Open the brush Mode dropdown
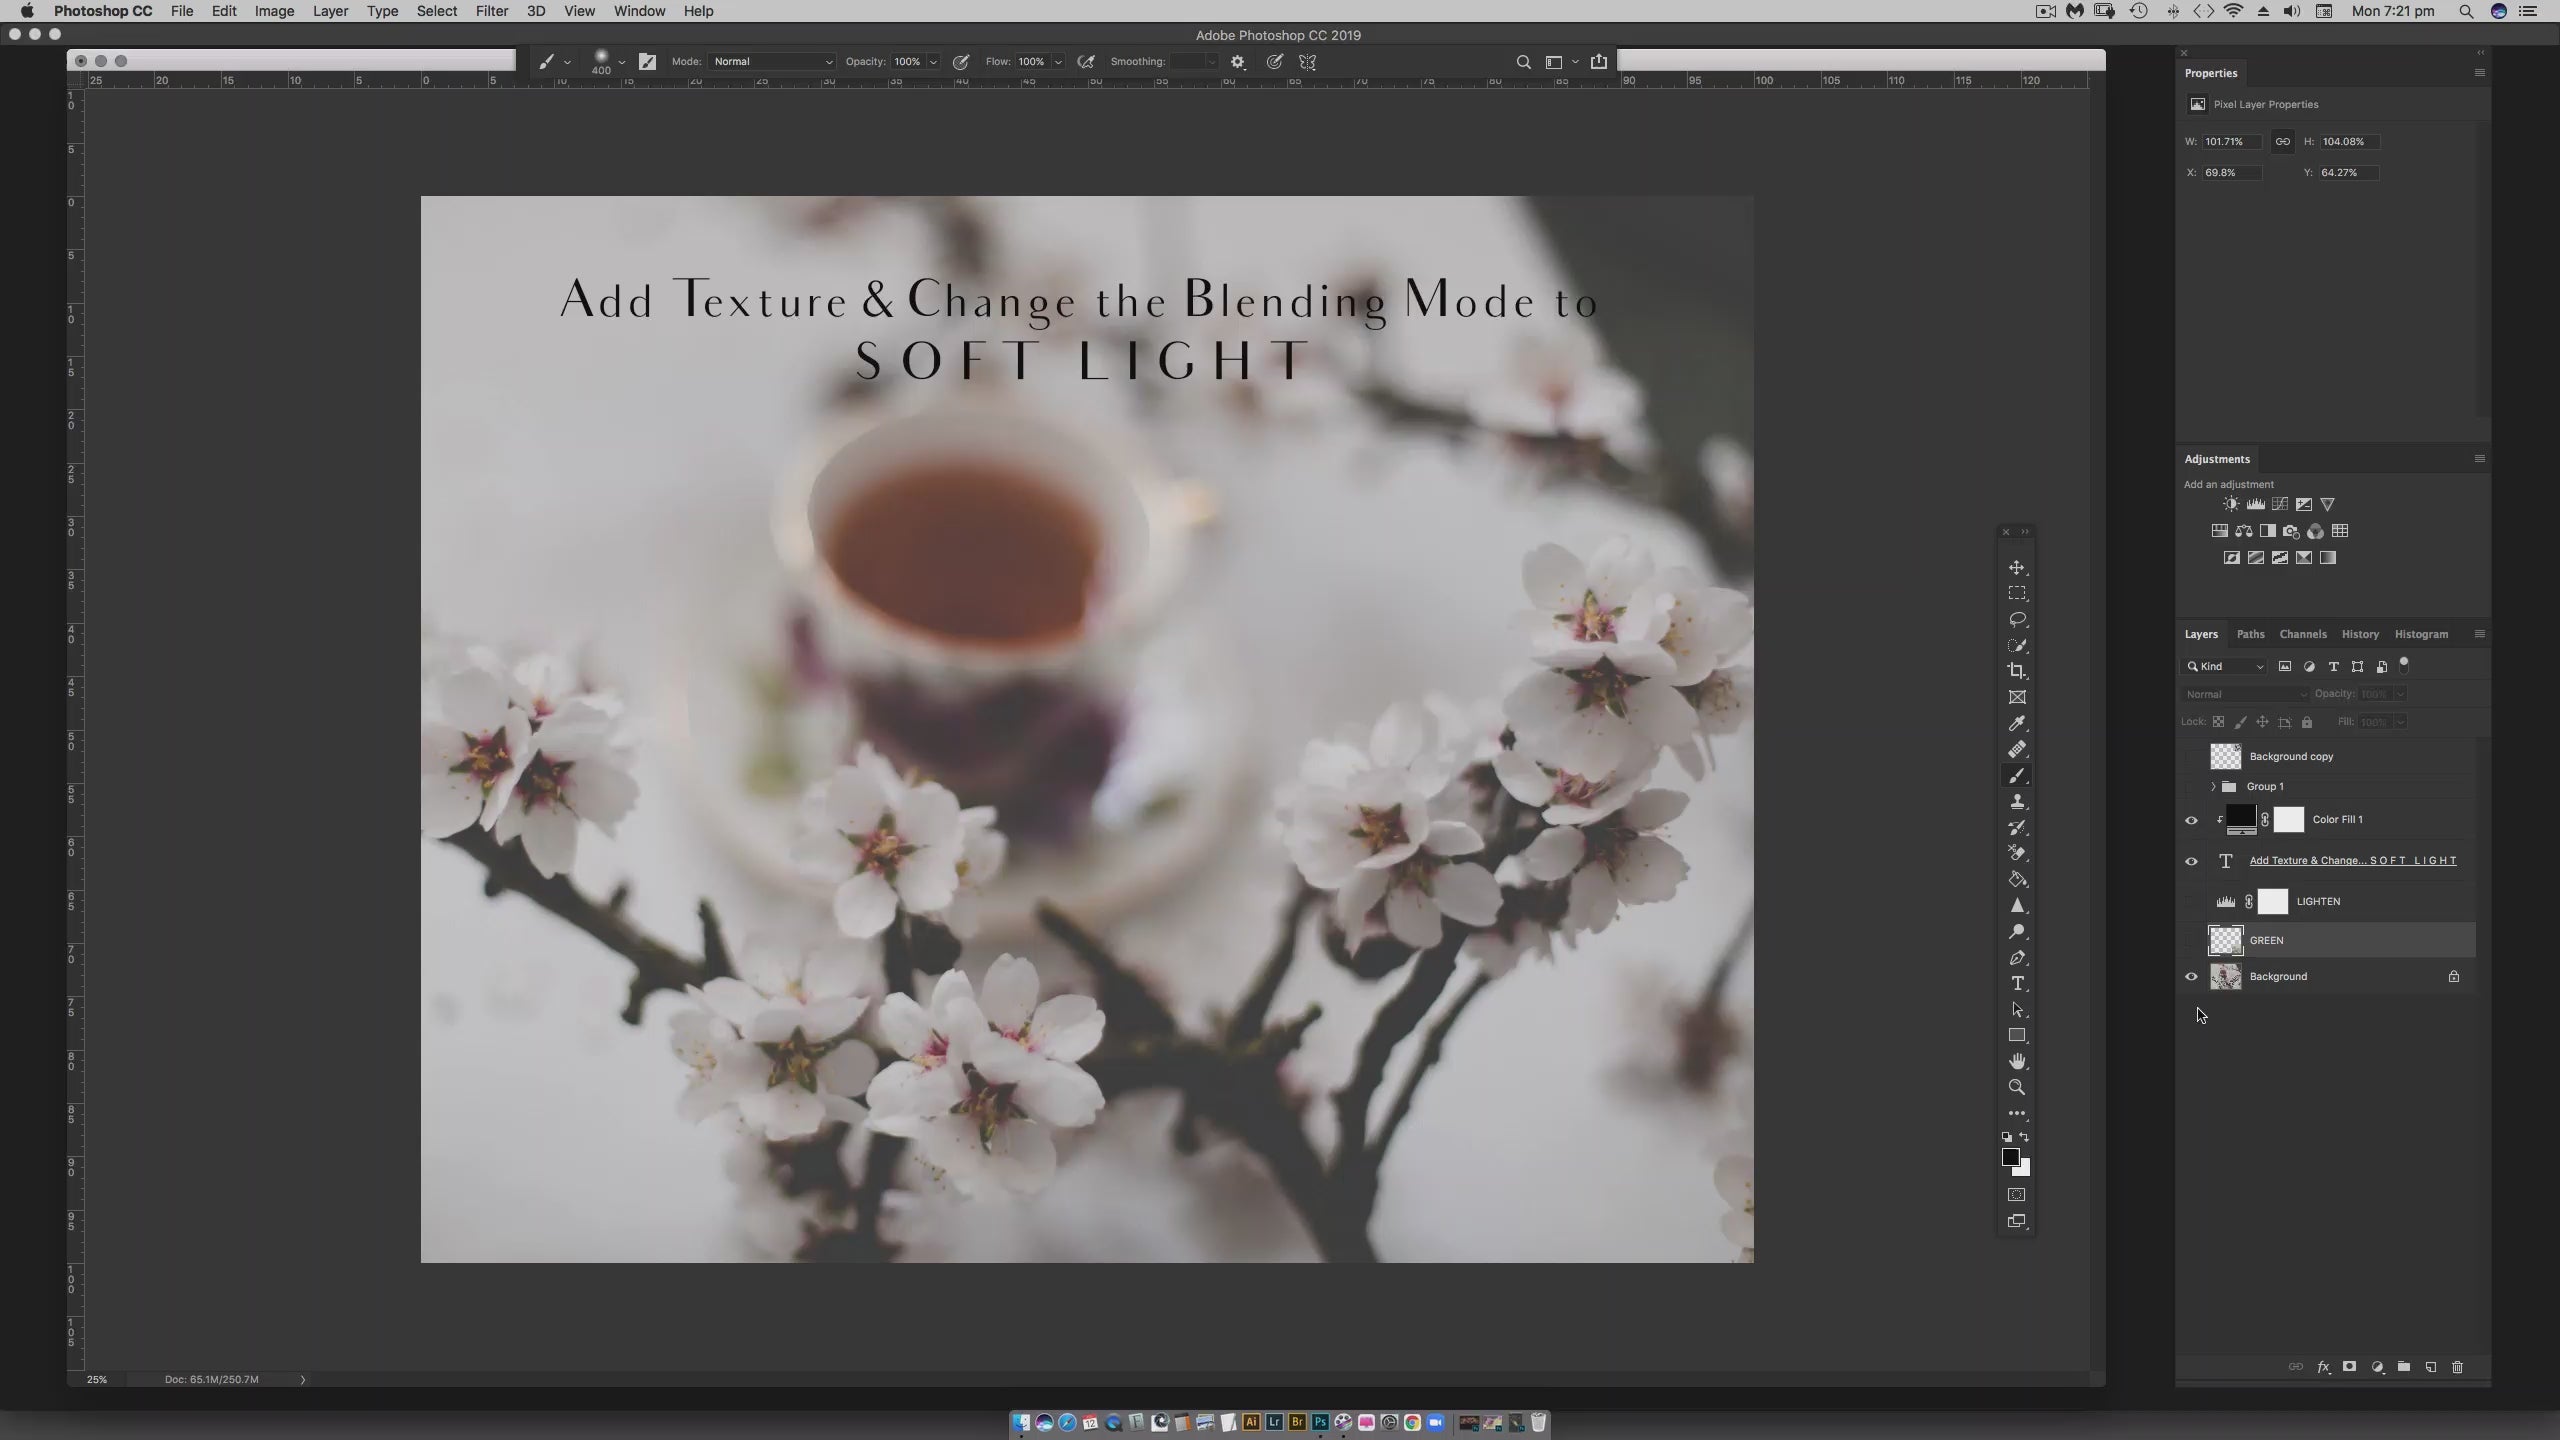The height and width of the screenshot is (1440, 2560). 771,62
